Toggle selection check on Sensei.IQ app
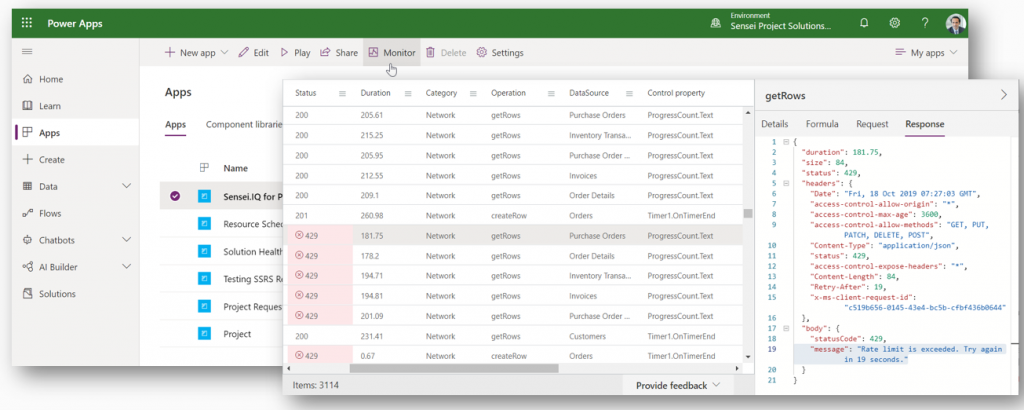This screenshot has width=1024, height=410. pos(174,195)
